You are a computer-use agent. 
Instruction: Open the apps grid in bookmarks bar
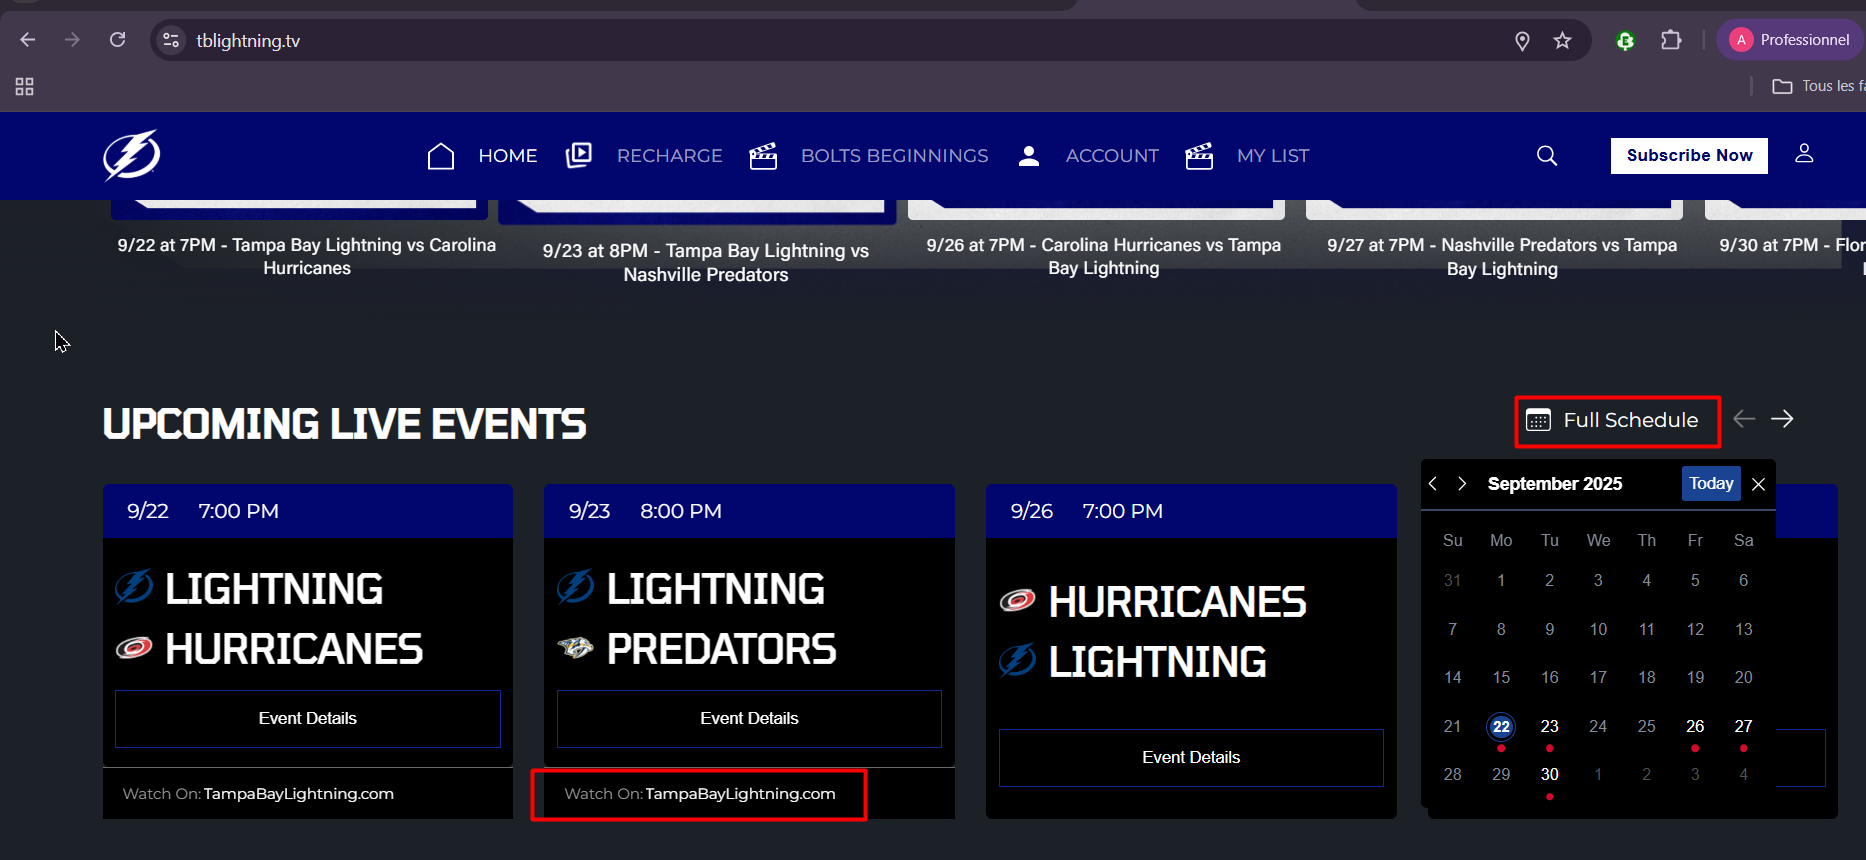click(25, 87)
